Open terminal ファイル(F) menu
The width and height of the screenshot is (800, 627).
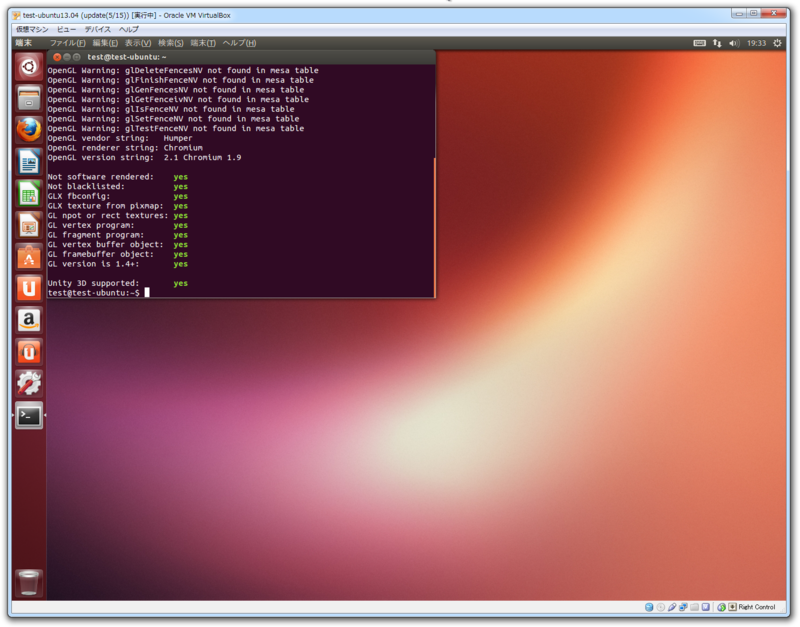coord(67,43)
